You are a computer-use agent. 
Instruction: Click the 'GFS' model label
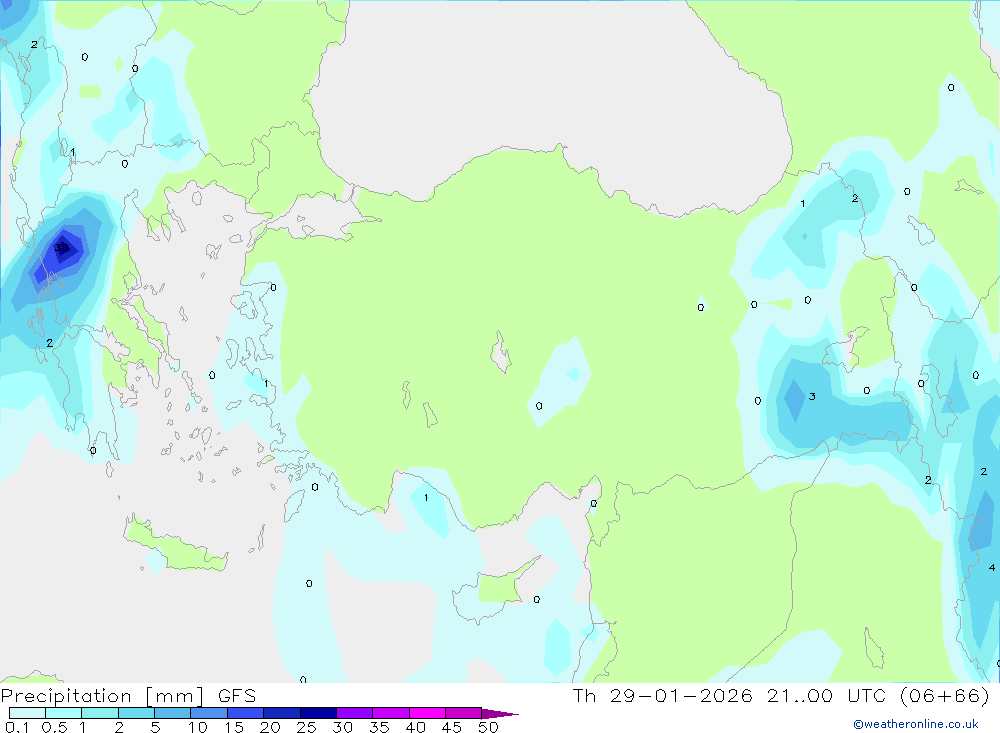pos(237,695)
